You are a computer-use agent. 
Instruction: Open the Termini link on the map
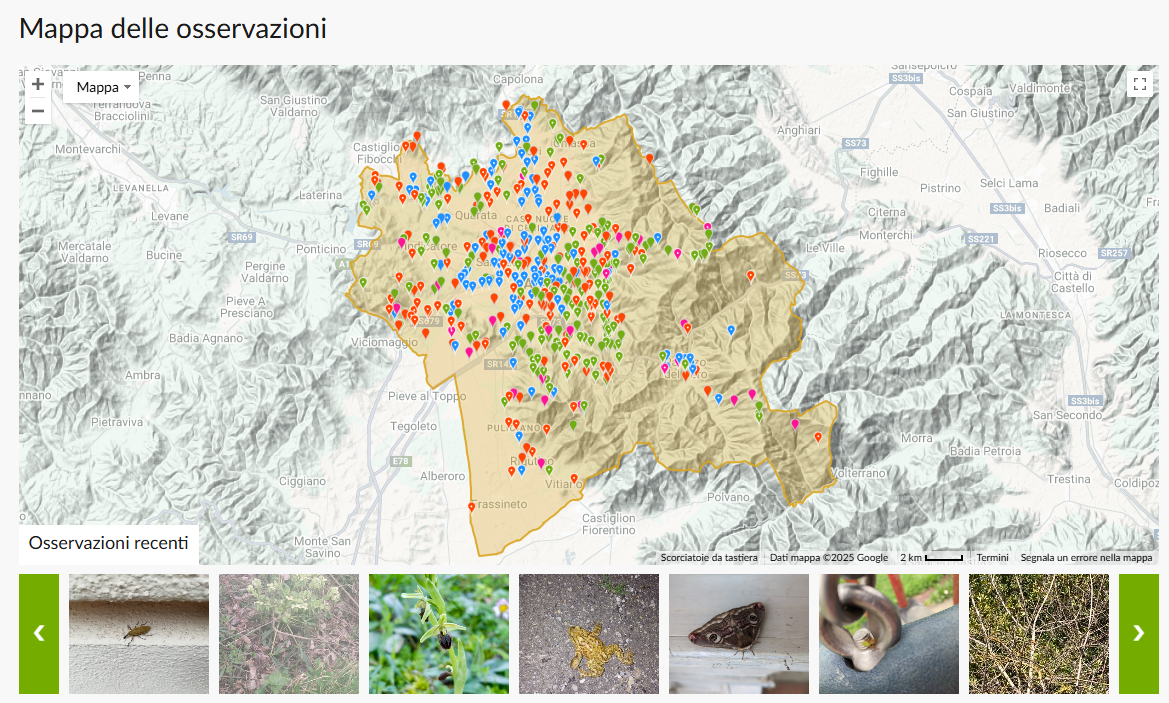pos(992,558)
